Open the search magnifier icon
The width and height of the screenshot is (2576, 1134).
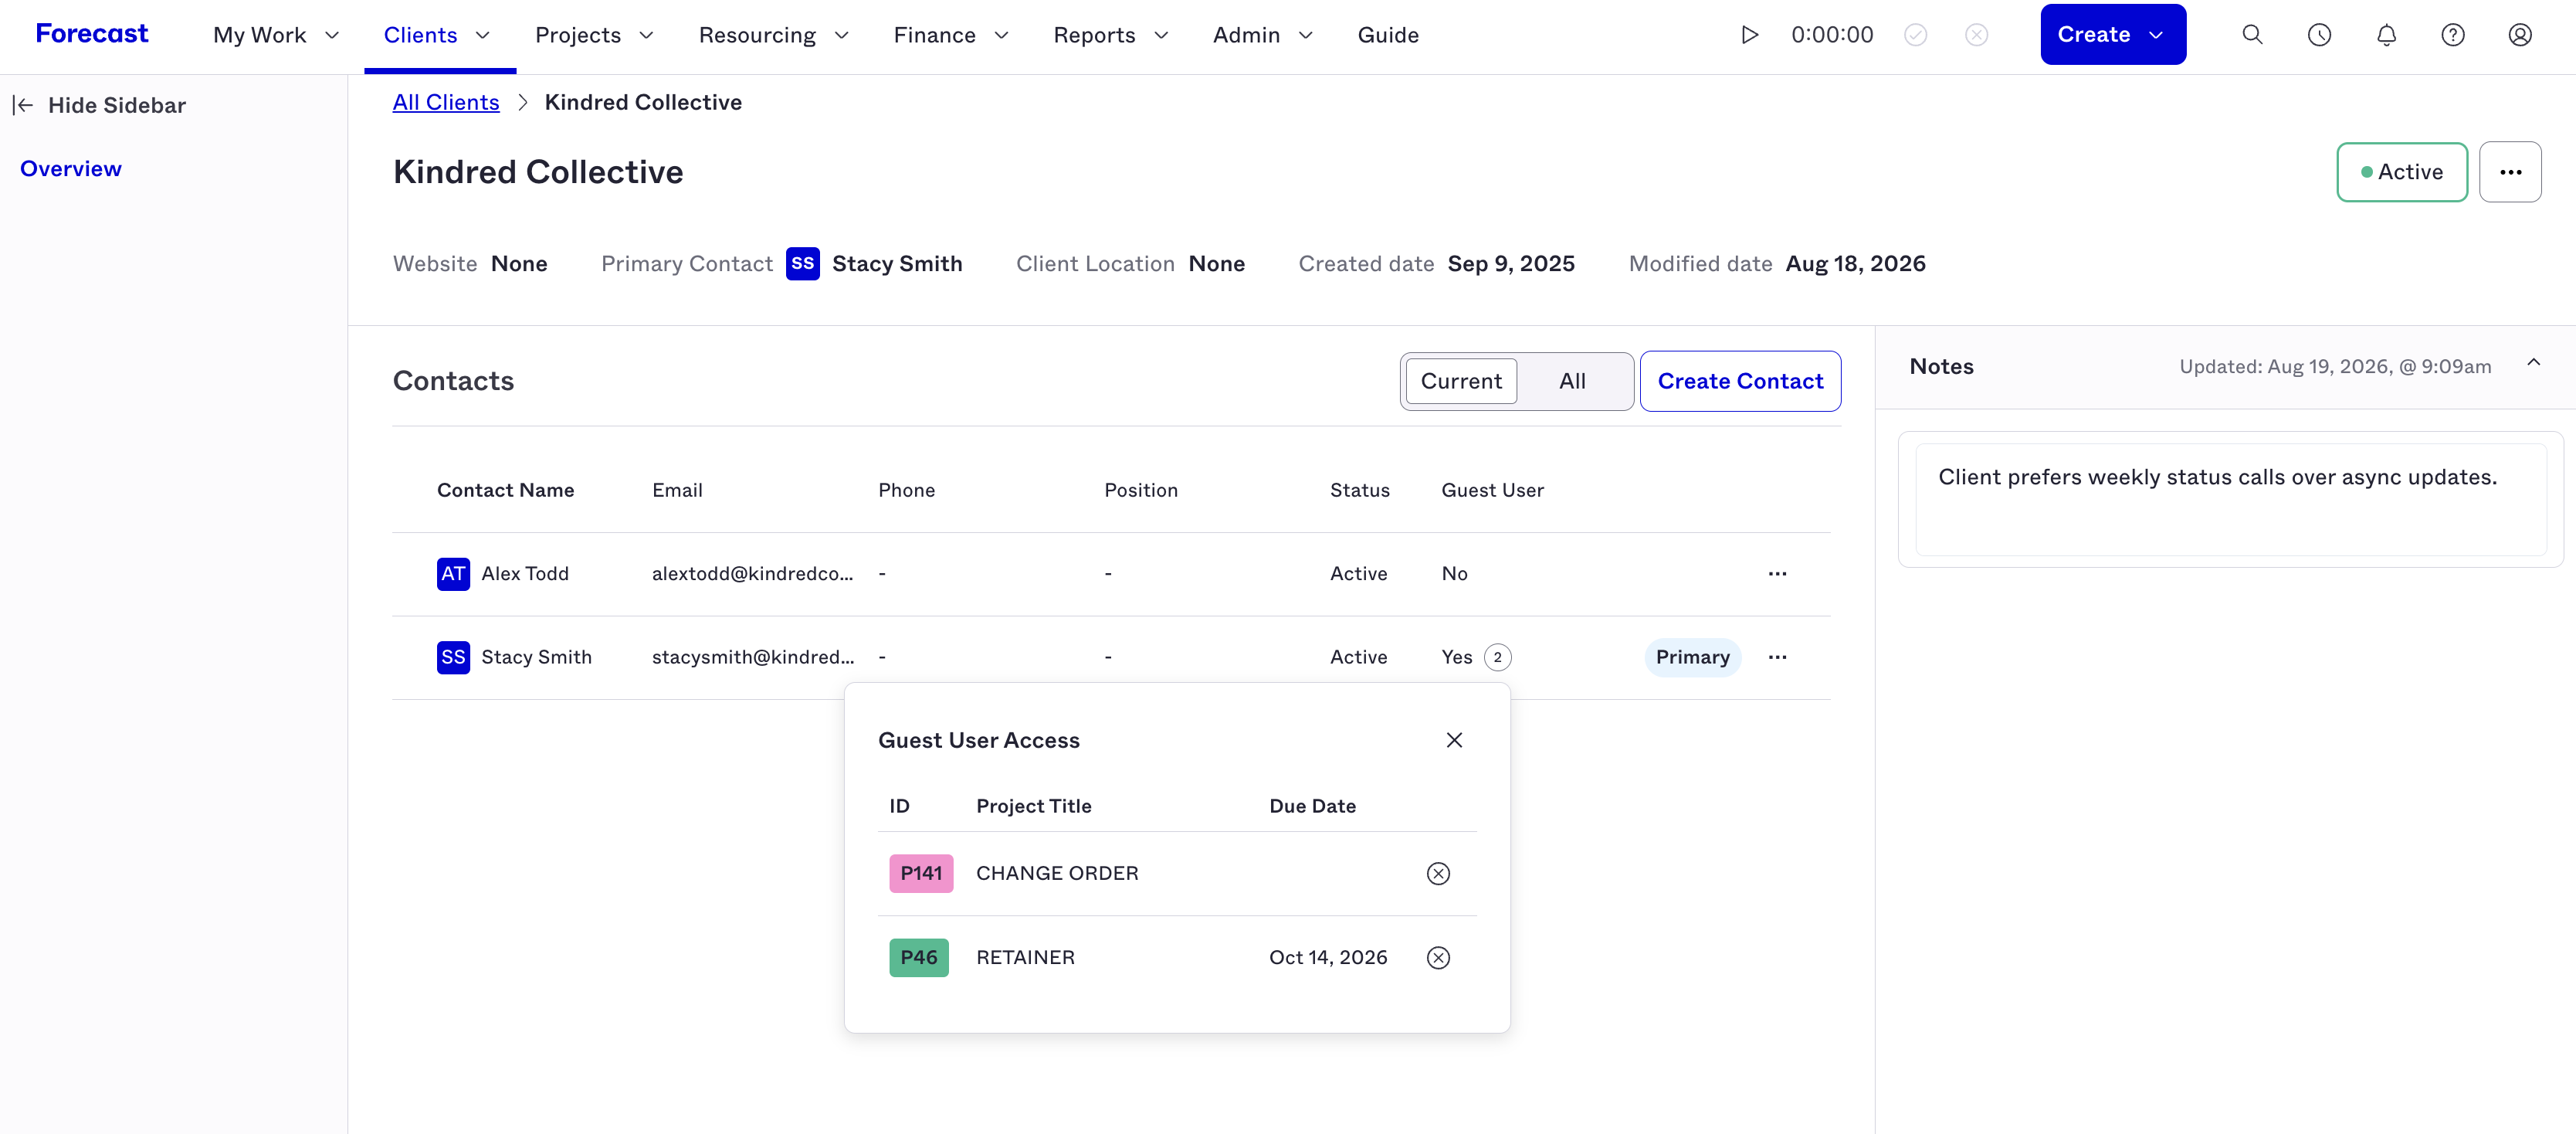(x=2252, y=35)
